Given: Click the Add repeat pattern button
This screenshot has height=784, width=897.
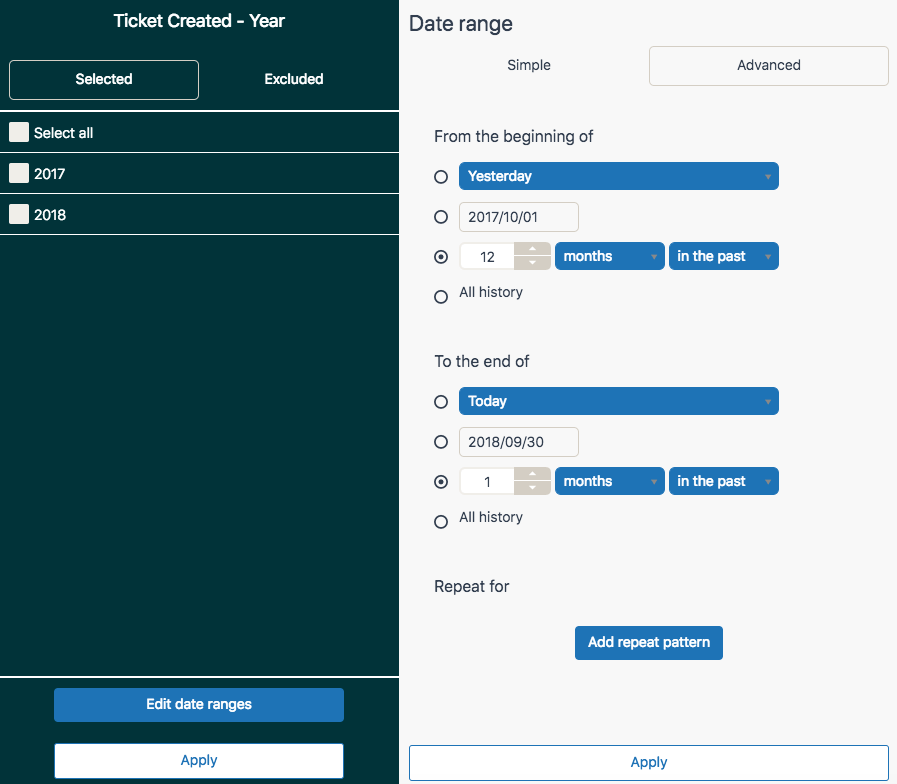Looking at the screenshot, I should tap(648, 642).
